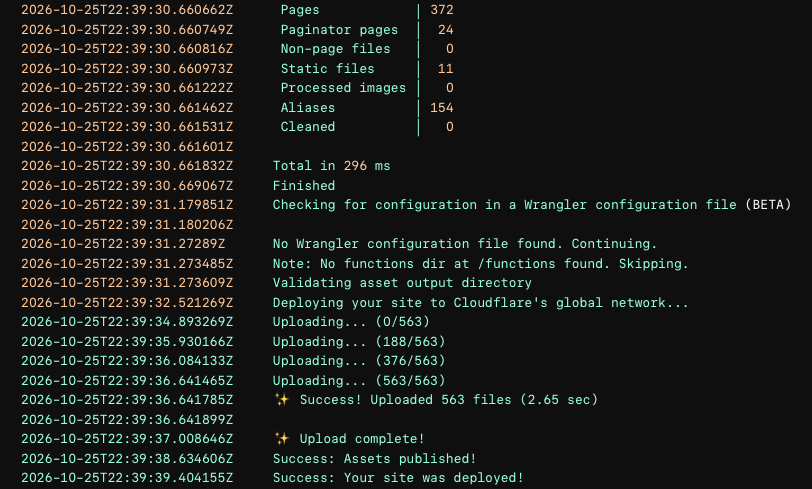Click timestamp 2026-10-25T22:39:39.404155Z

click(127, 478)
